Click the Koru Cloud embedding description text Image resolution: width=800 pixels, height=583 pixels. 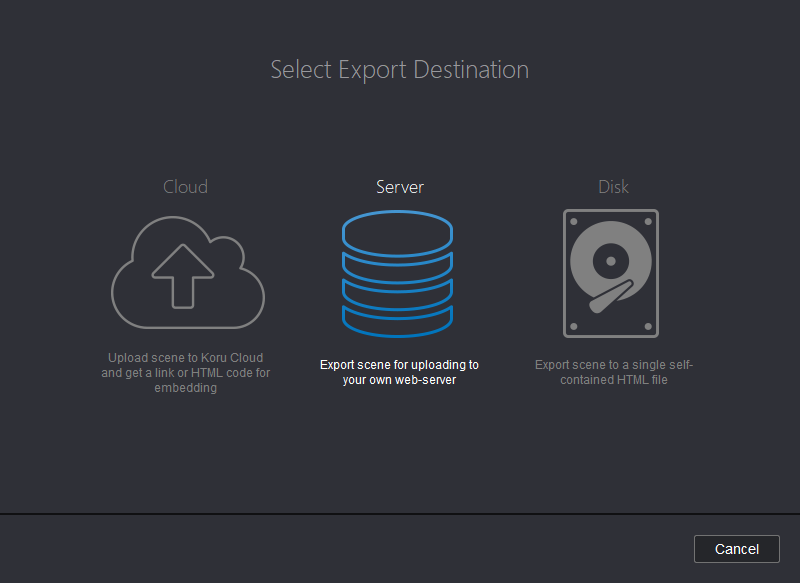click(x=186, y=372)
